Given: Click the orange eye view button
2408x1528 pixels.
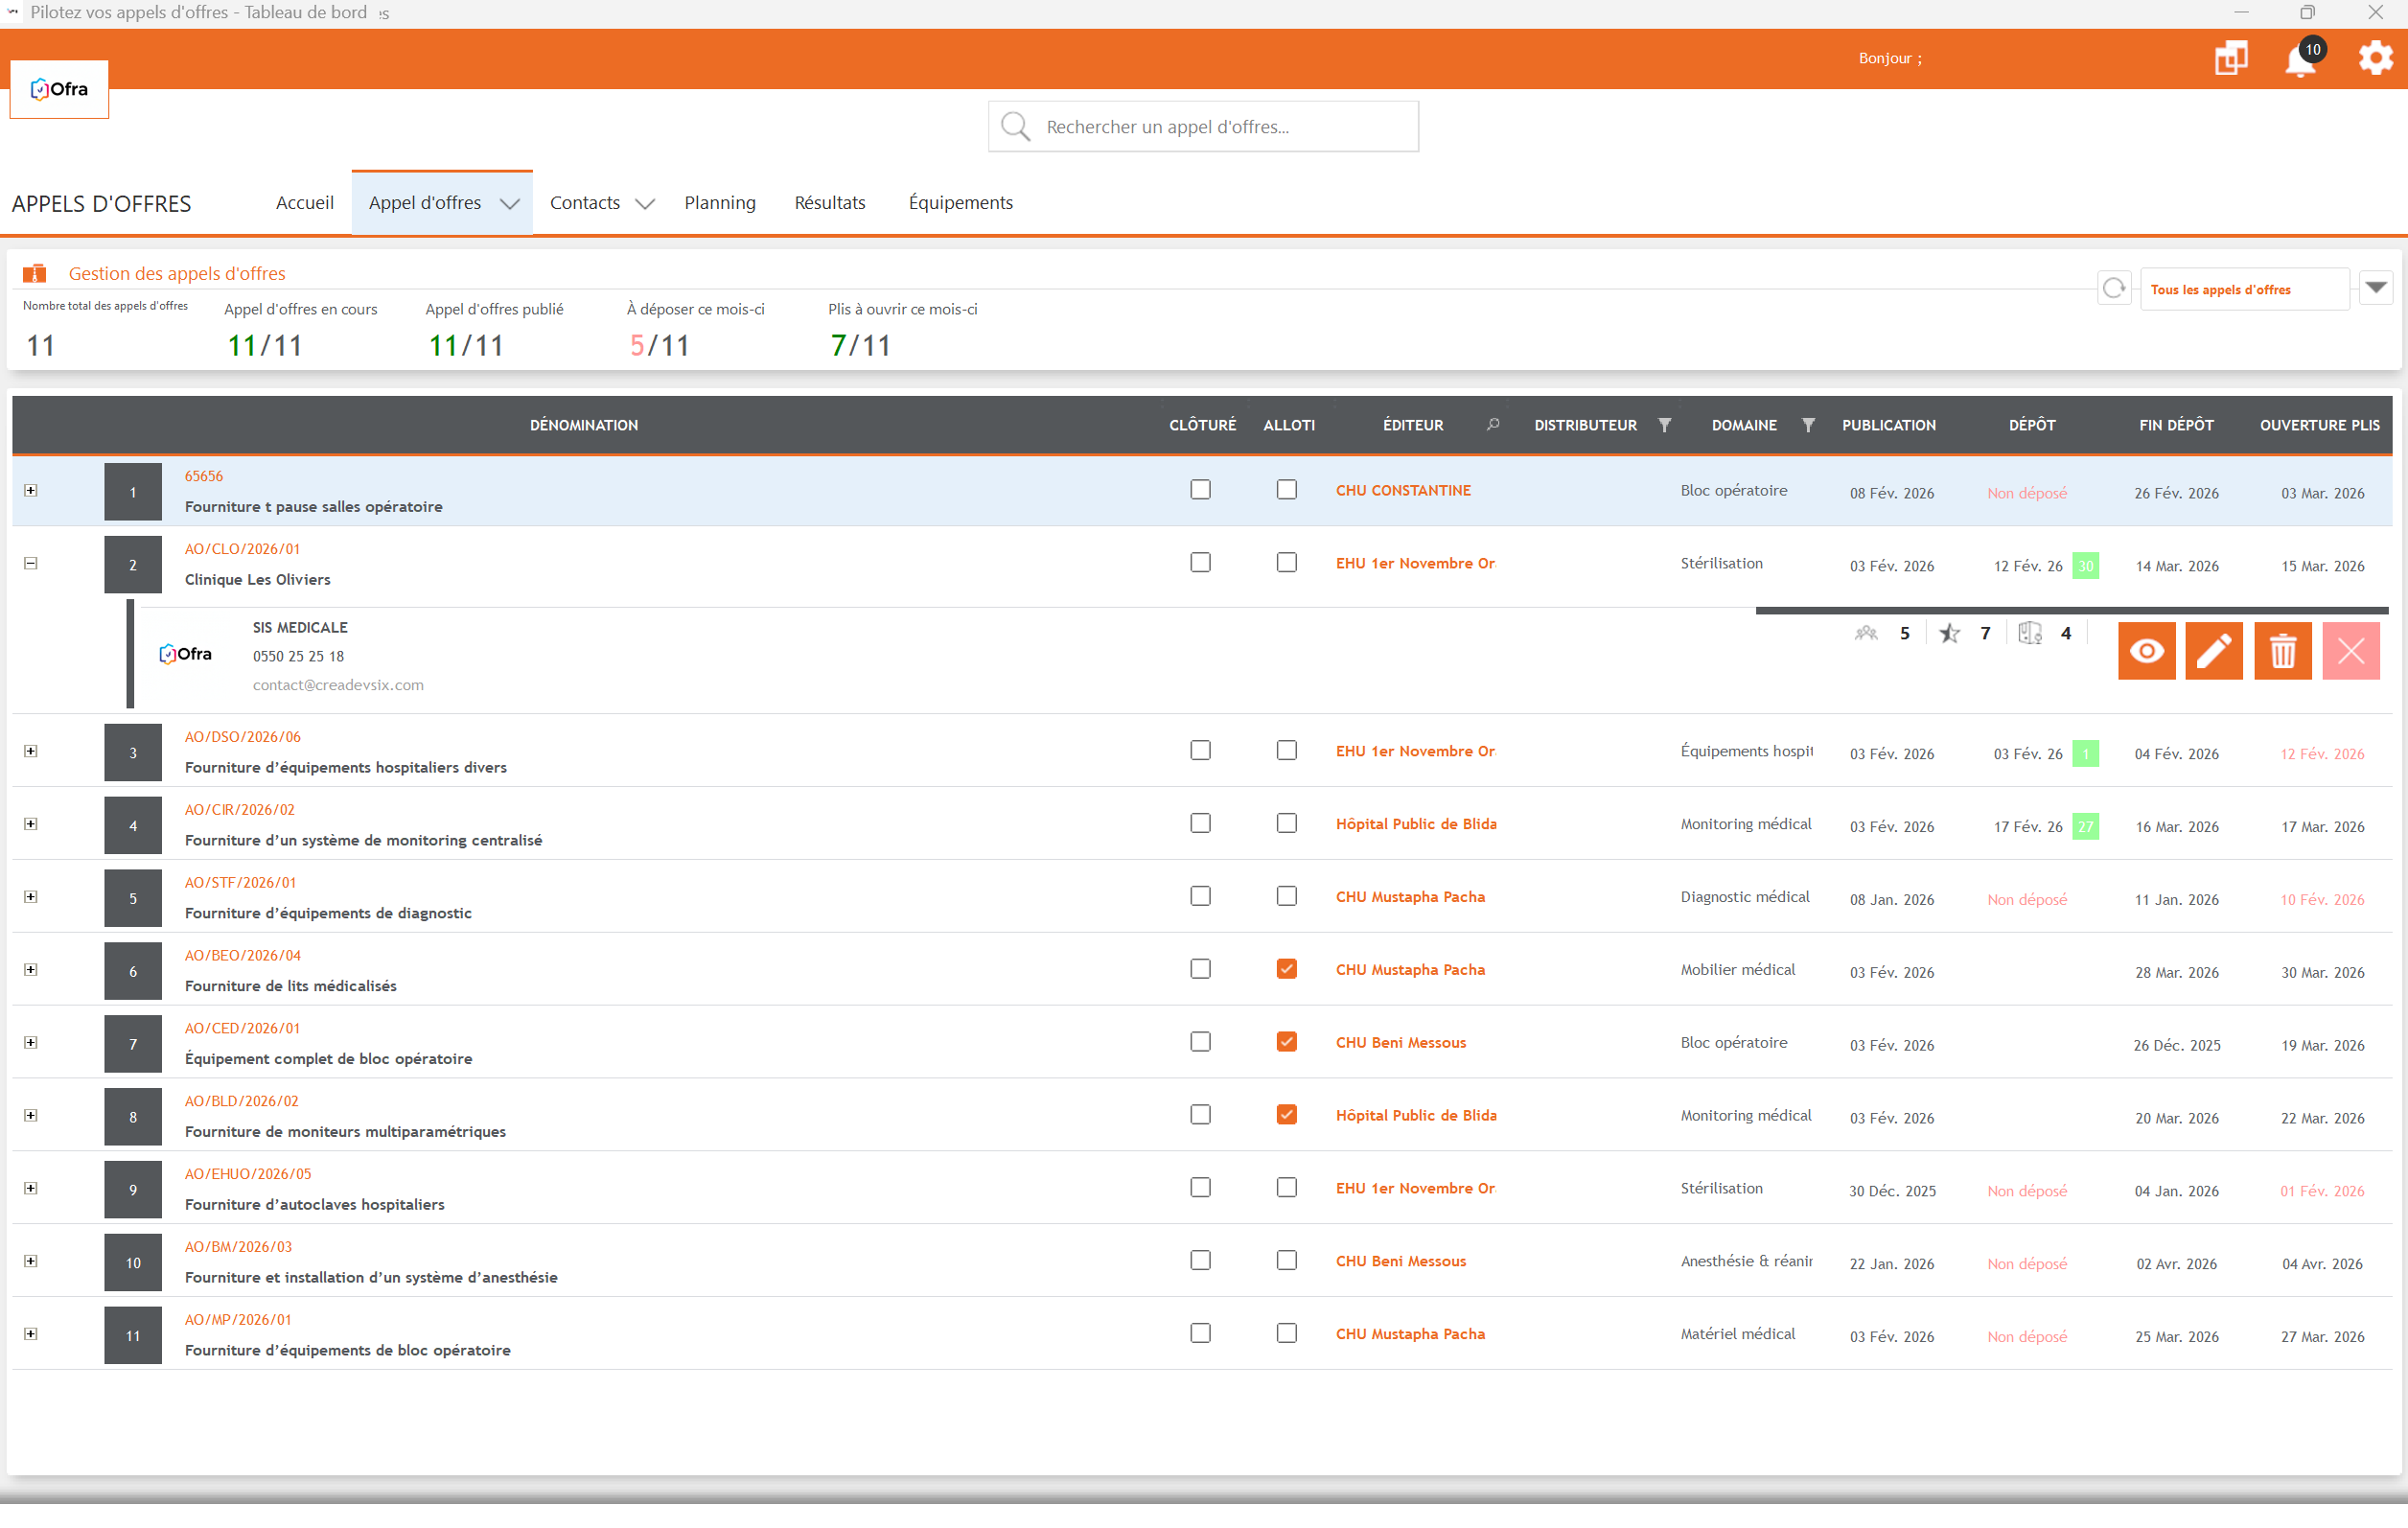Looking at the screenshot, I should [2146, 651].
